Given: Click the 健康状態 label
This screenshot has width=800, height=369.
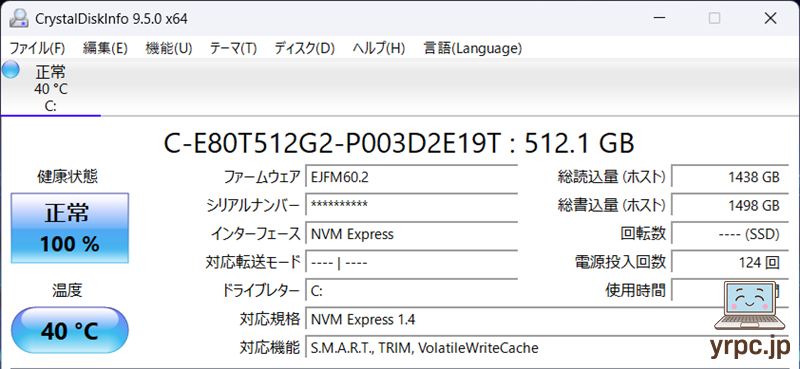Looking at the screenshot, I should pyautogui.click(x=67, y=177).
